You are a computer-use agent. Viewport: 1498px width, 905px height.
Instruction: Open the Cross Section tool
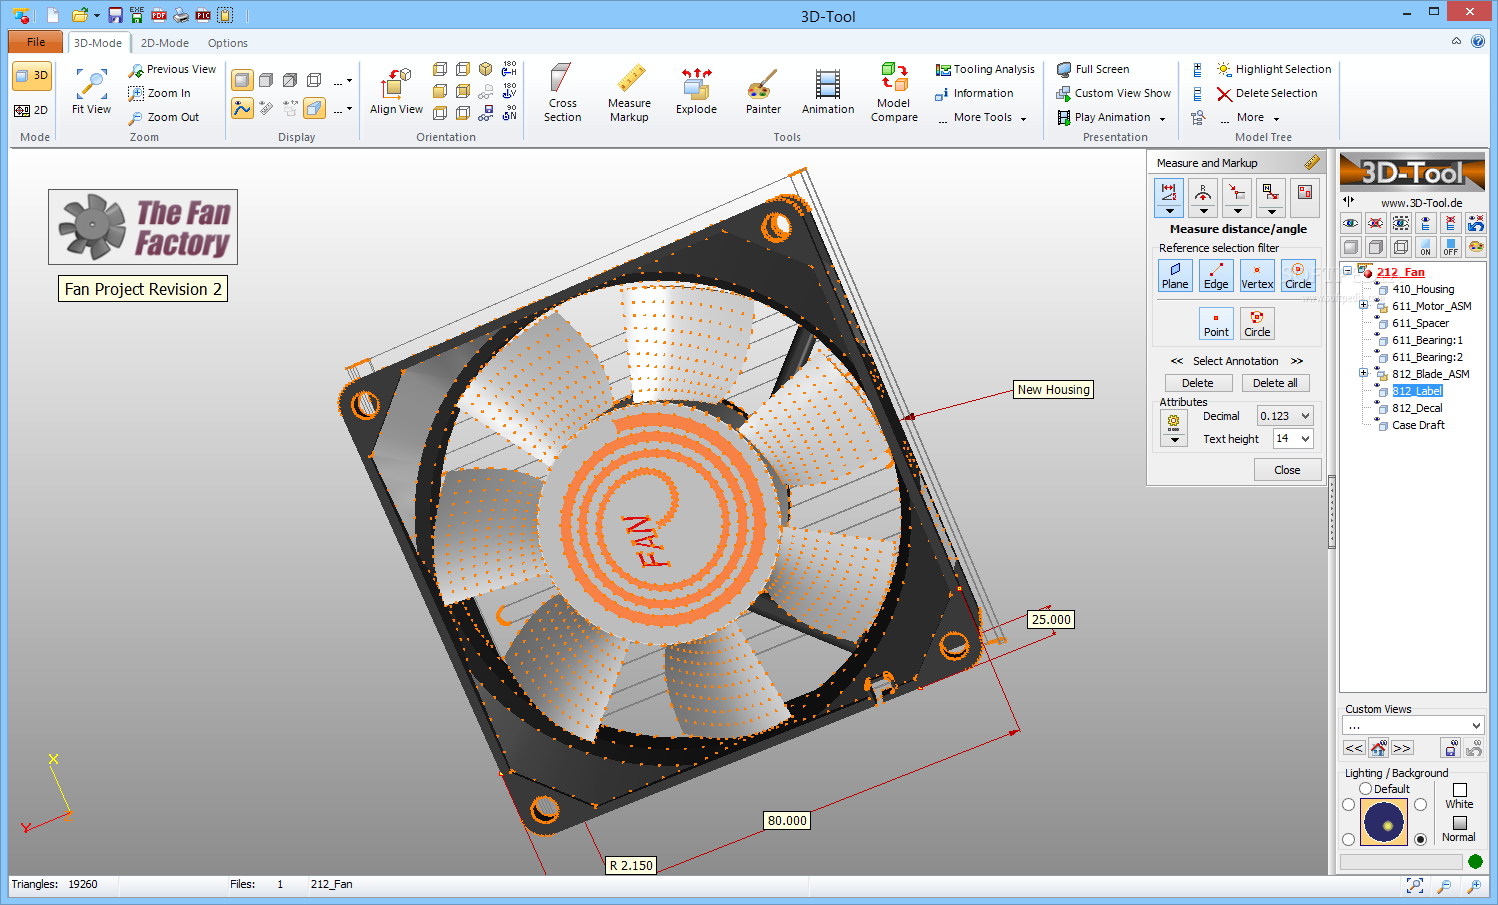point(562,92)
